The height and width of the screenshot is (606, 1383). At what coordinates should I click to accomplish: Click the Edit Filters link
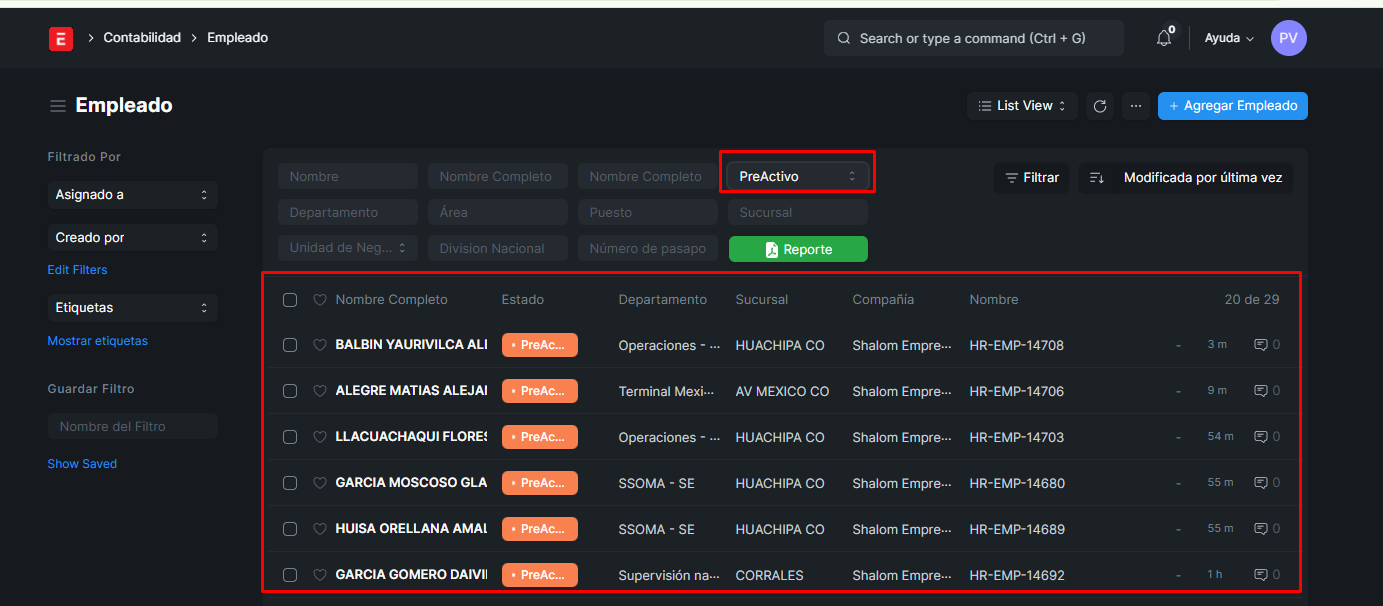point(77,270)
